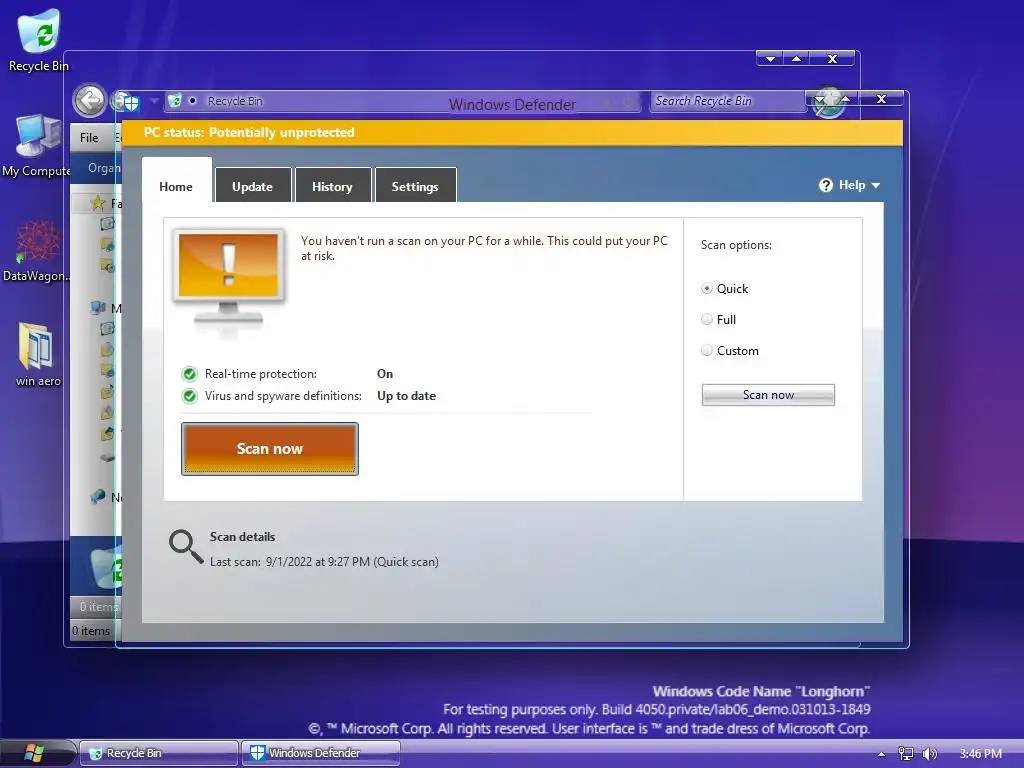
Task: Switch to the Settings tab
Action: coord(415,187)
